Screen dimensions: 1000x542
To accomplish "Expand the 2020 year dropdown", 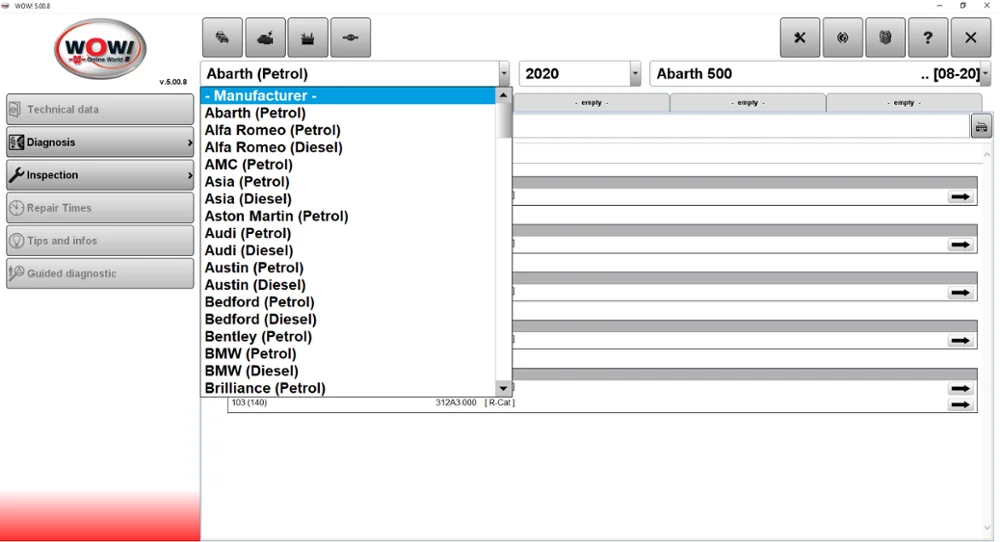I will tap(635, 74).
